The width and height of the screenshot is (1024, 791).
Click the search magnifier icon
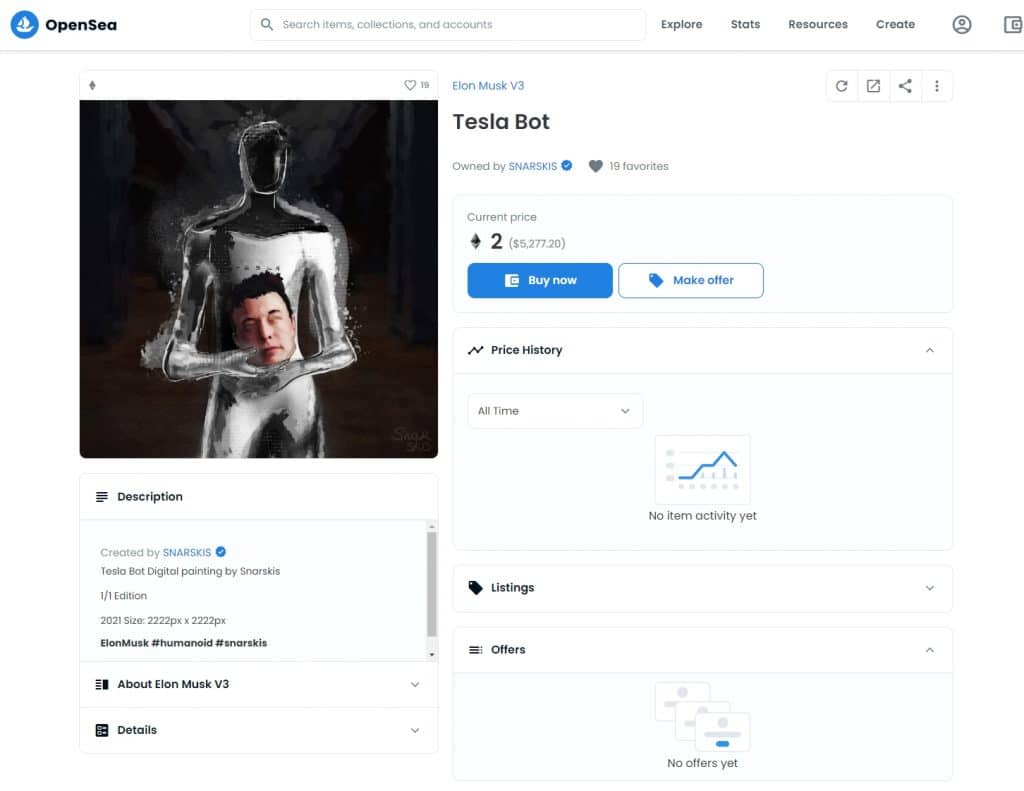point(266,25)
